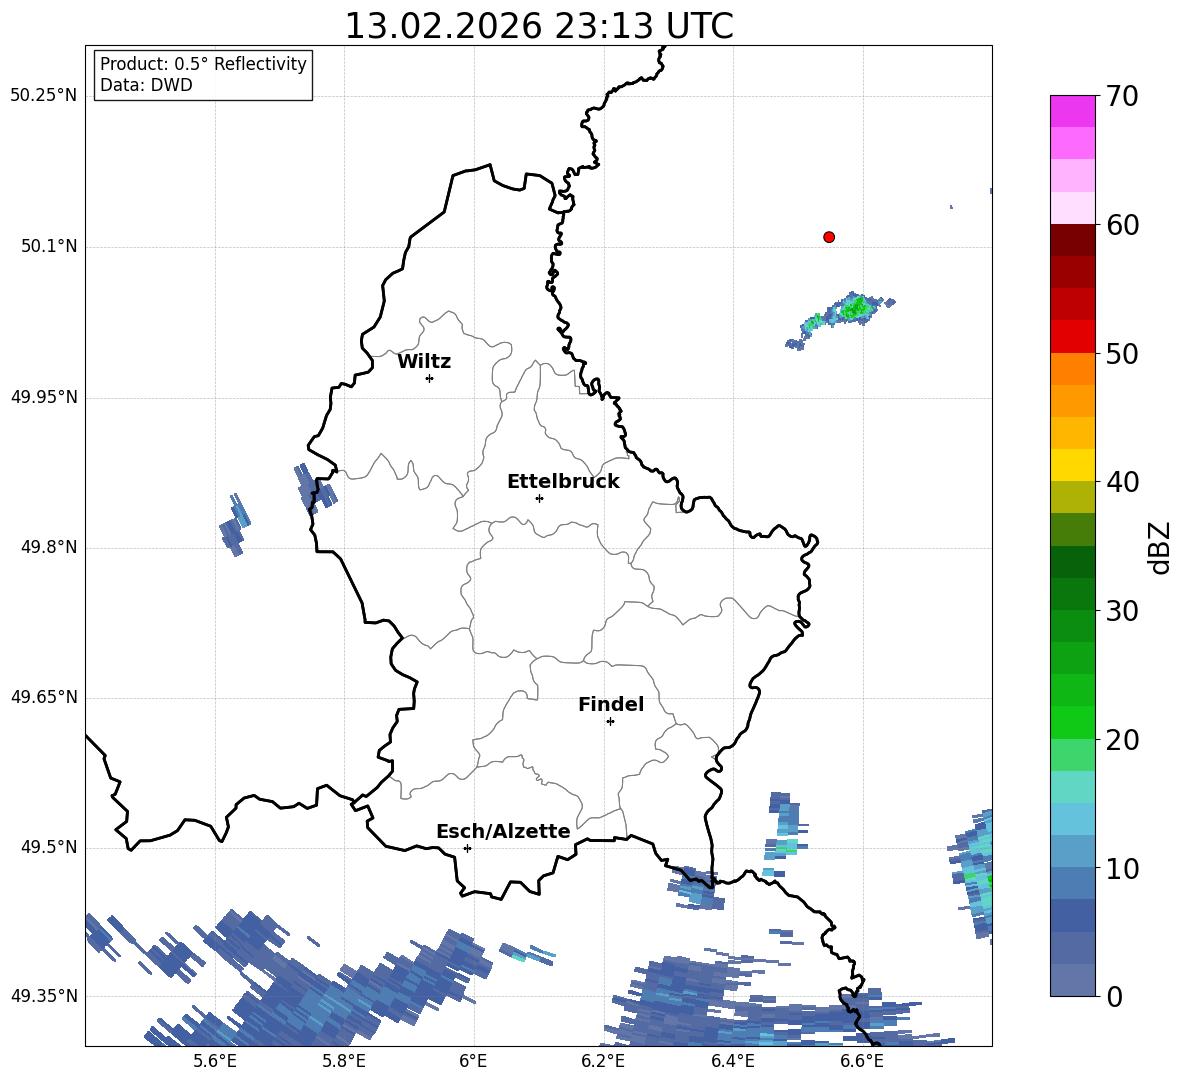
Task: Click the title 13.02.2026 23:13 UTC
Action: click(x=539, y=26)
